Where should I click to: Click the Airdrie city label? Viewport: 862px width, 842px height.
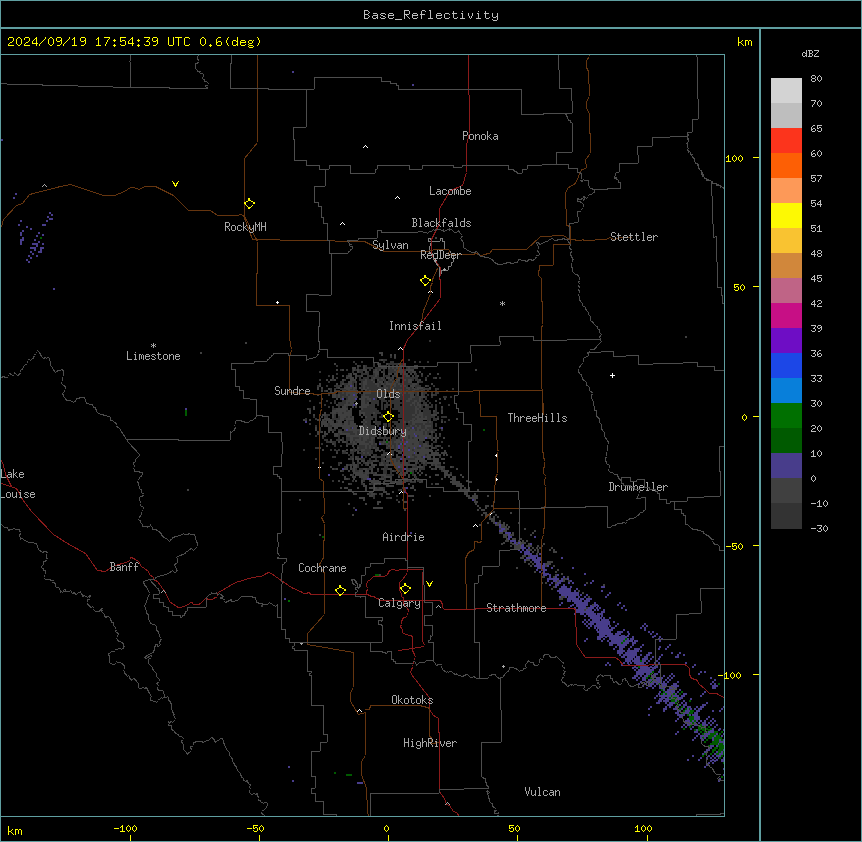(x=403, y=537)
